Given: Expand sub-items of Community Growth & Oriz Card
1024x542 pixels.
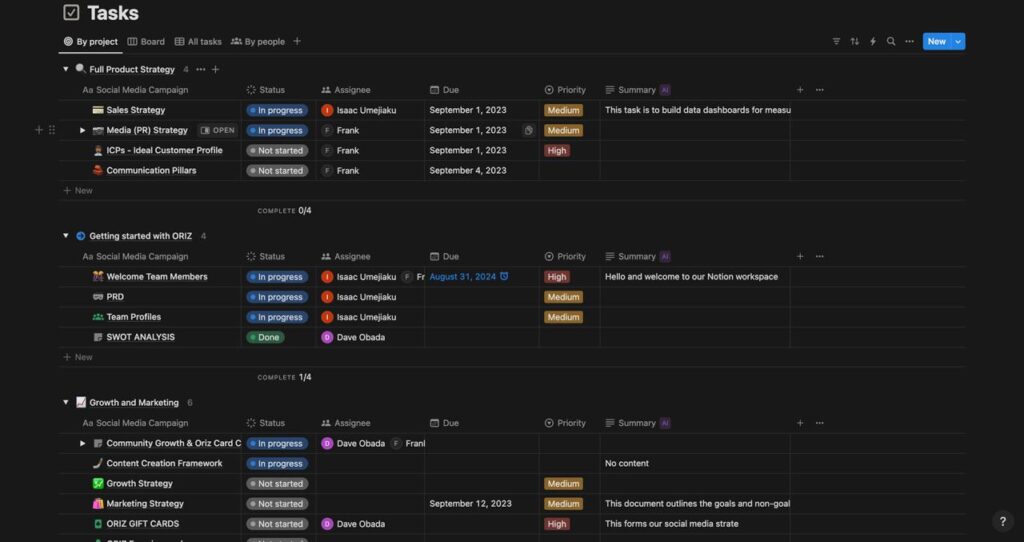Looking at the screenshot, I should pos(82,443).
